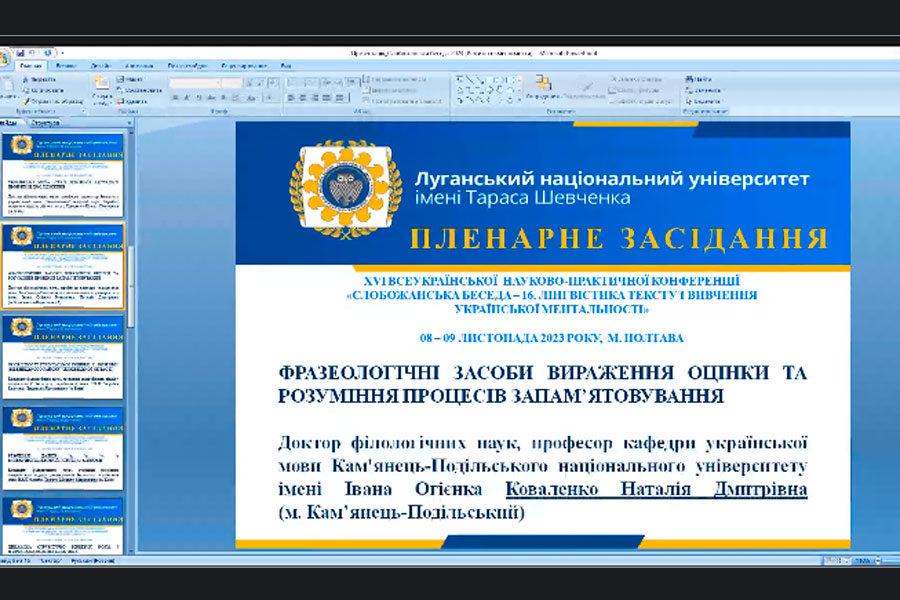Viewport: 900px width, 600px height.
Task: Open the text columns dropdown
Action: pyautogui.click(x=341, y=98)
